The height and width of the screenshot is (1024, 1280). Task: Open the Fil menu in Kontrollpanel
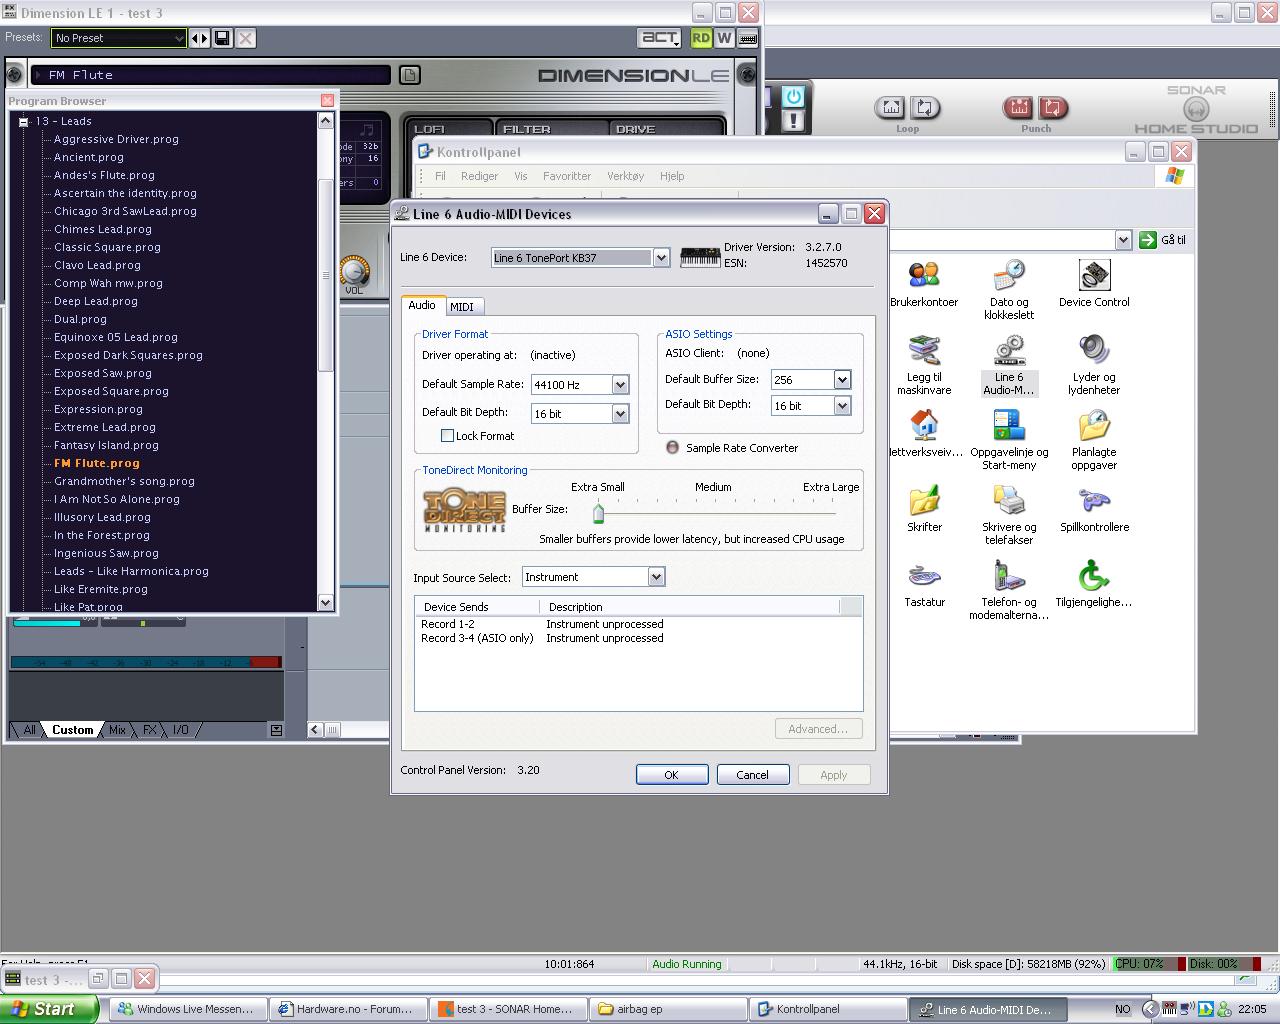point(440,176)
